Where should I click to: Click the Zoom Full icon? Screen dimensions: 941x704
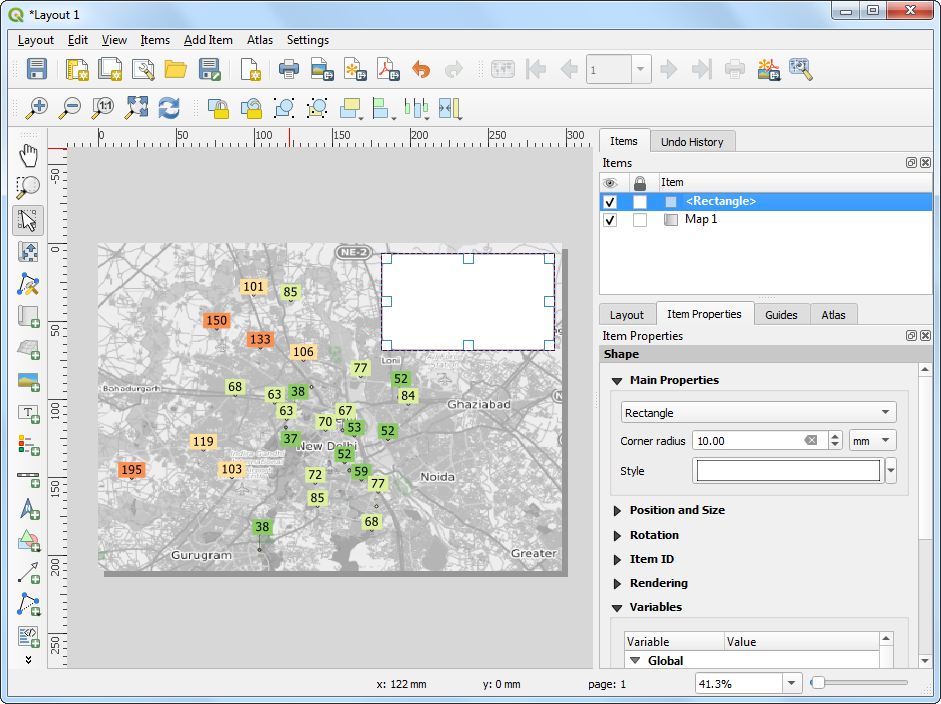[136, 108]
